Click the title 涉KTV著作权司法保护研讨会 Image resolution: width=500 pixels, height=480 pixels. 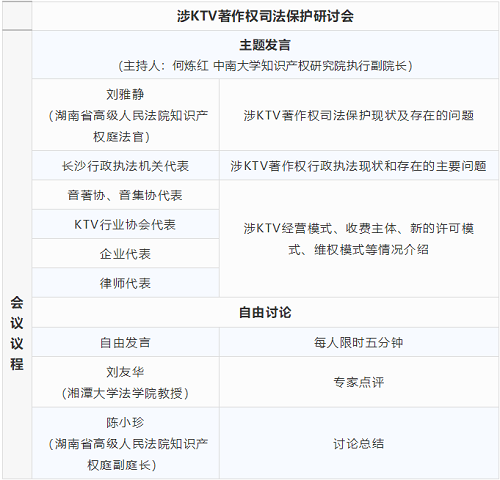pyautogui.click(x=265, y=16)
